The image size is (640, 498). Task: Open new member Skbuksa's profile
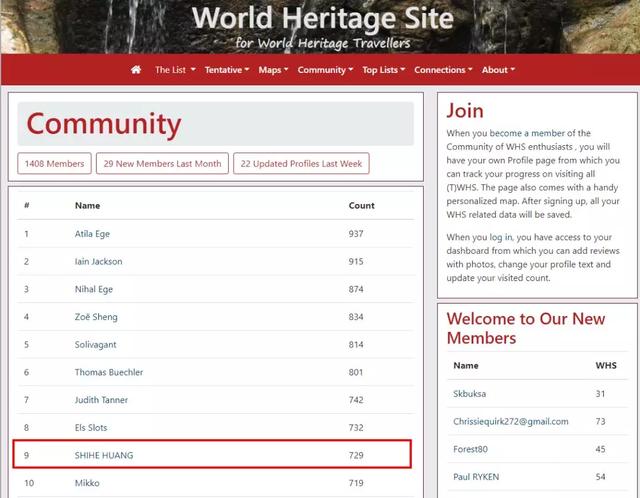pyautogui.click(x=469, y=394)
